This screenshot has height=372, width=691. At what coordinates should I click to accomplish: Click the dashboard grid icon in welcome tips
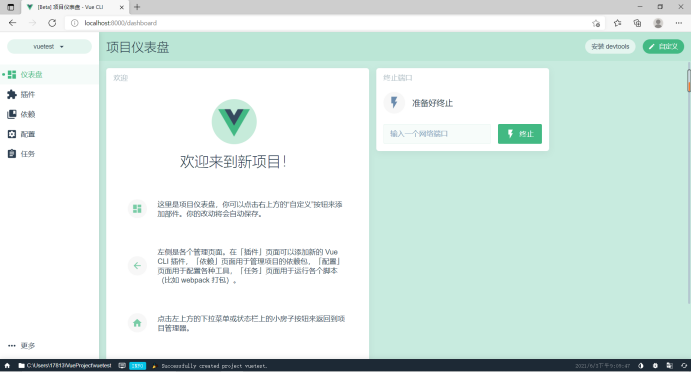[x=137, y=208]
